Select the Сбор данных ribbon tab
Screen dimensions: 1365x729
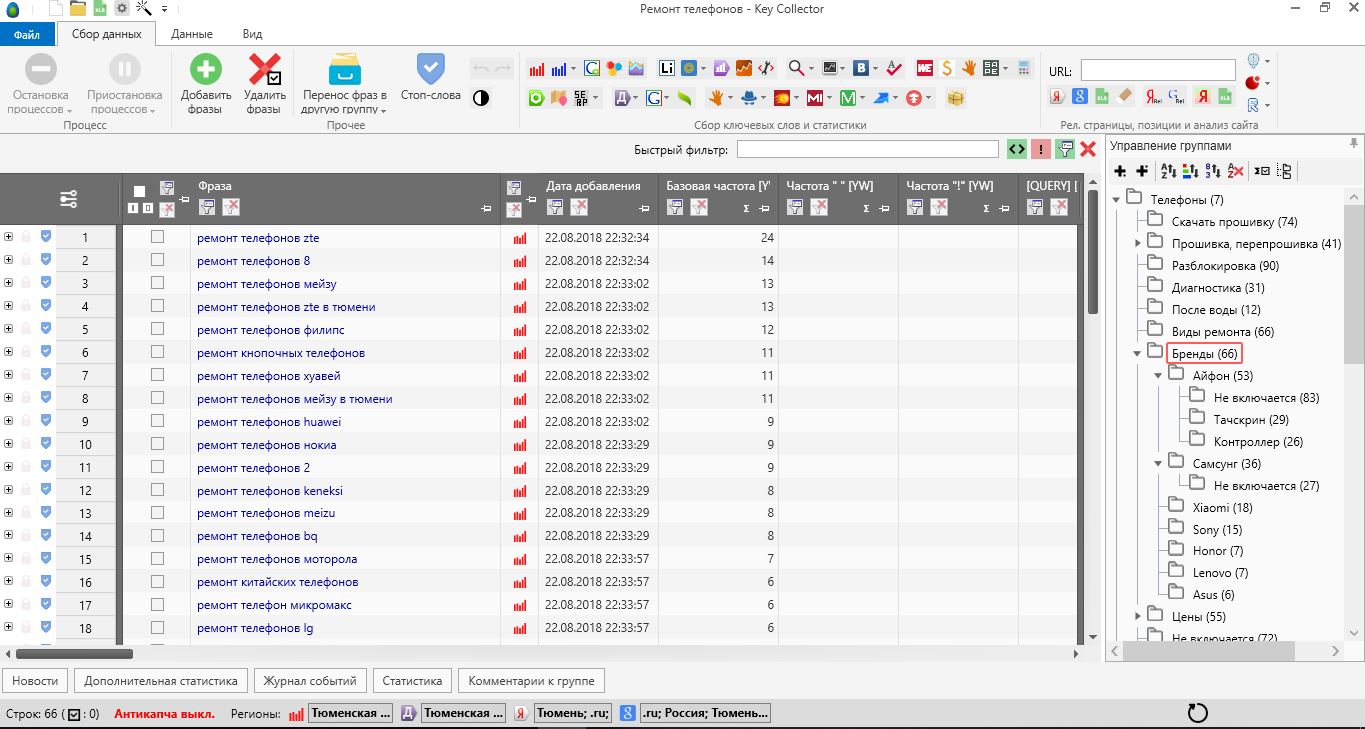click(x=107, y=34)
